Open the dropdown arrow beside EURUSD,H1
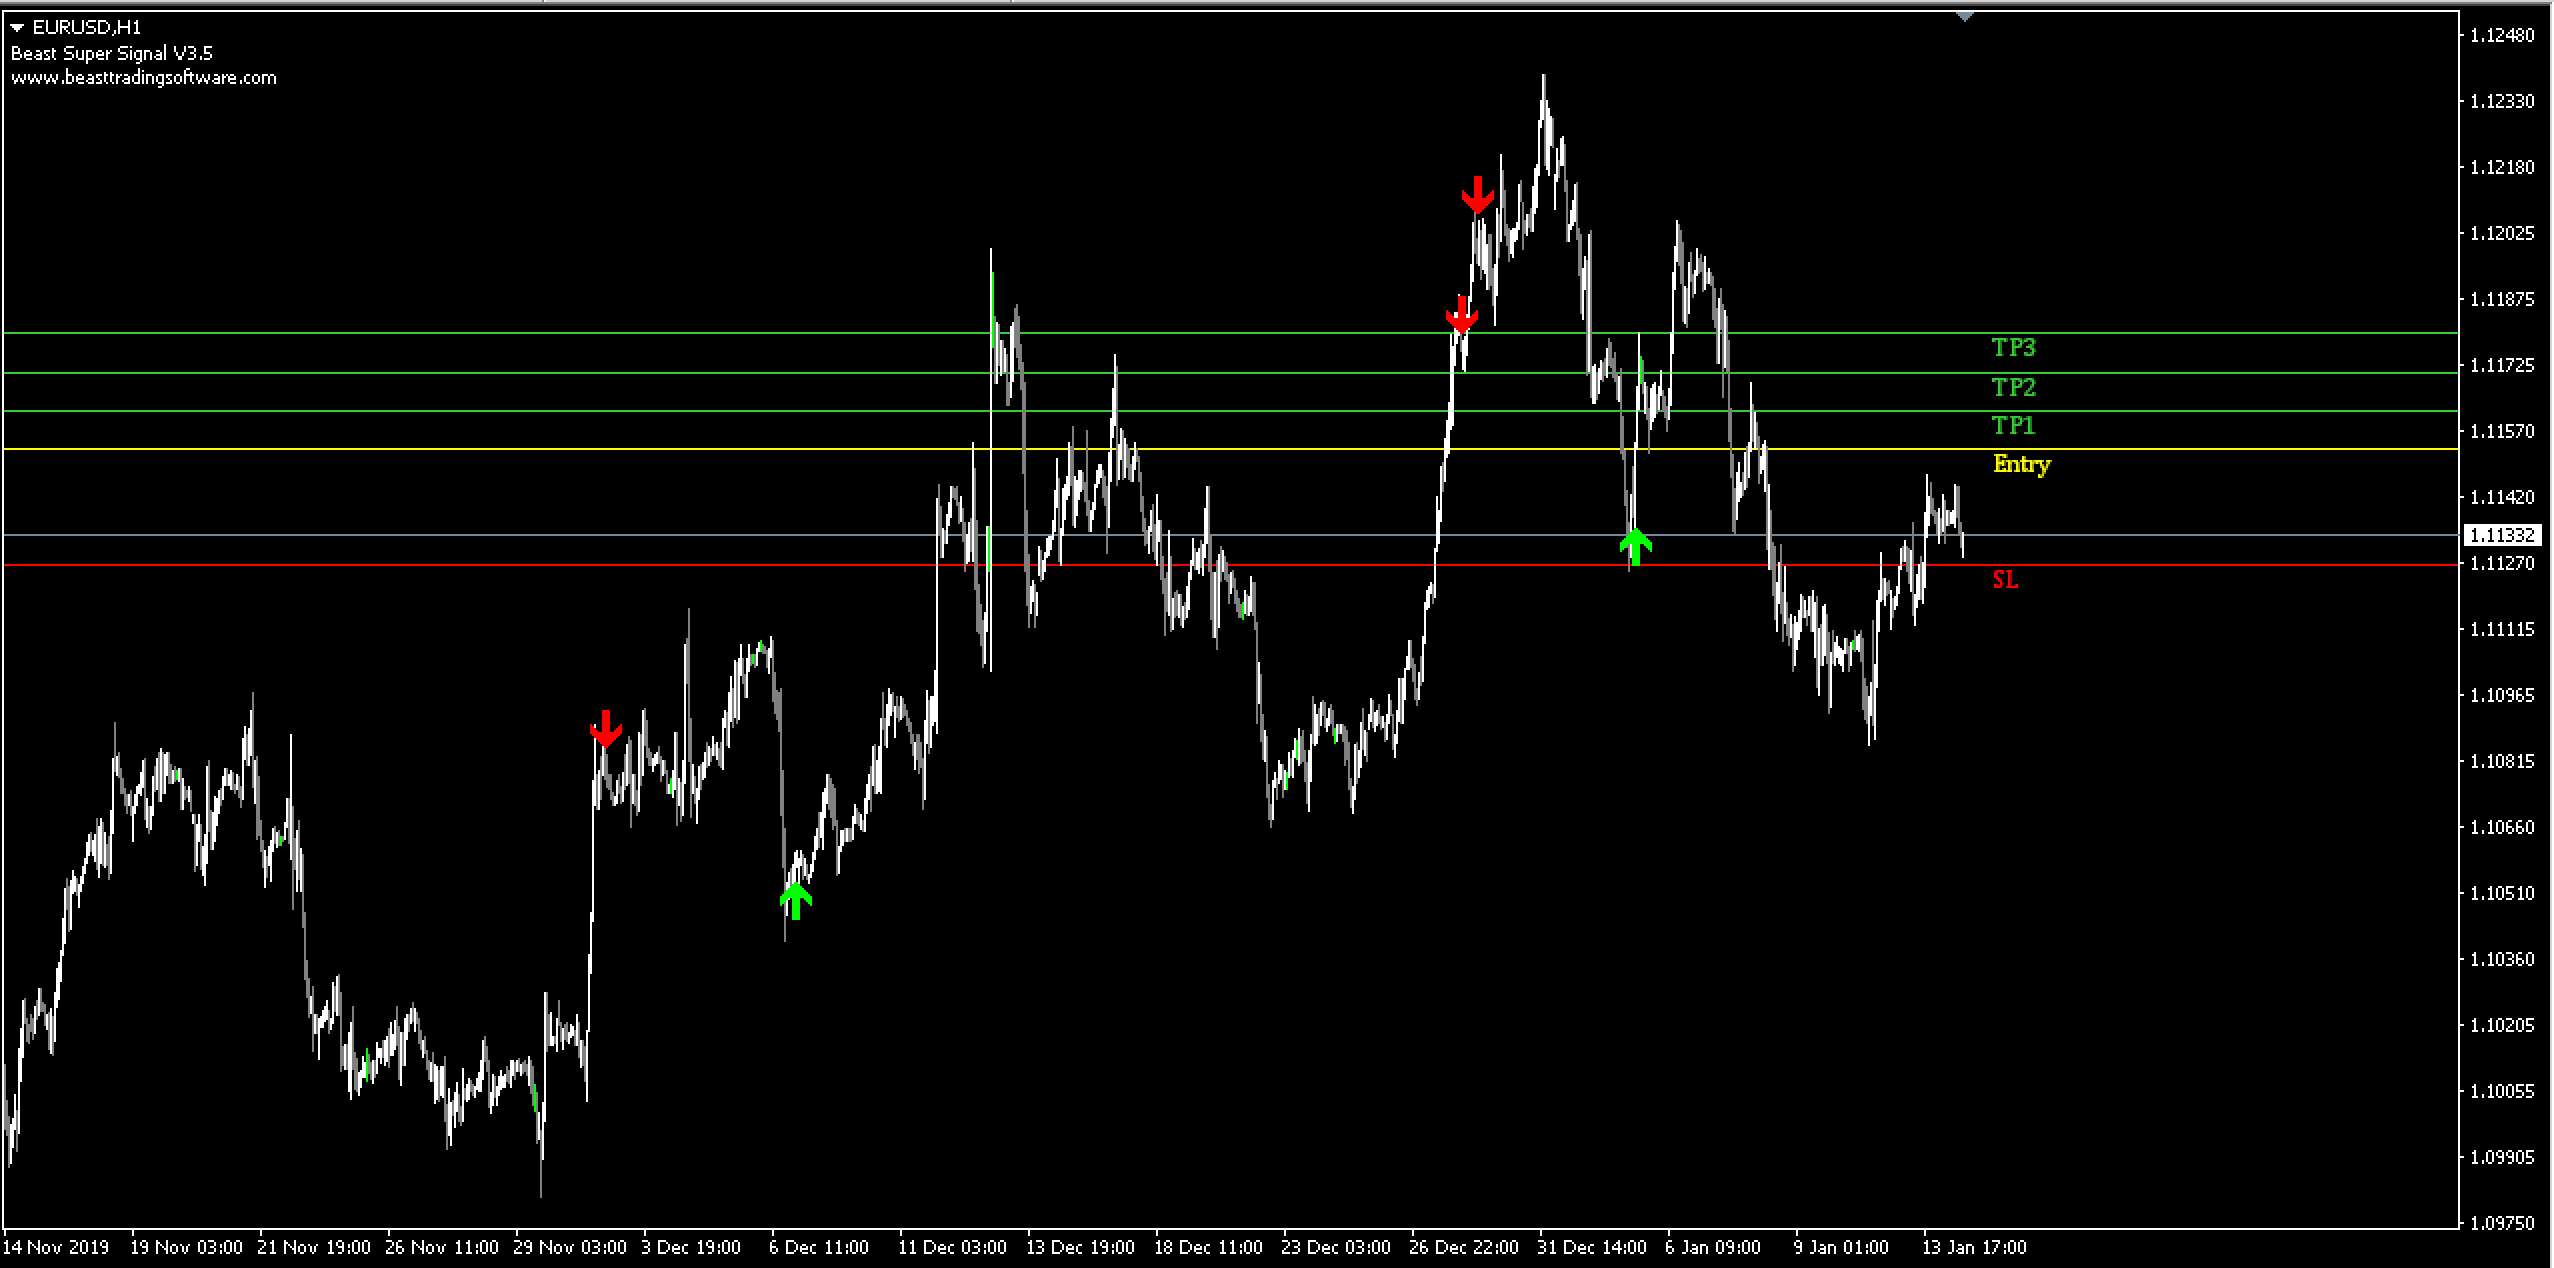The height and width of the screenshot is (1268, 2554). tap(17, 28)
